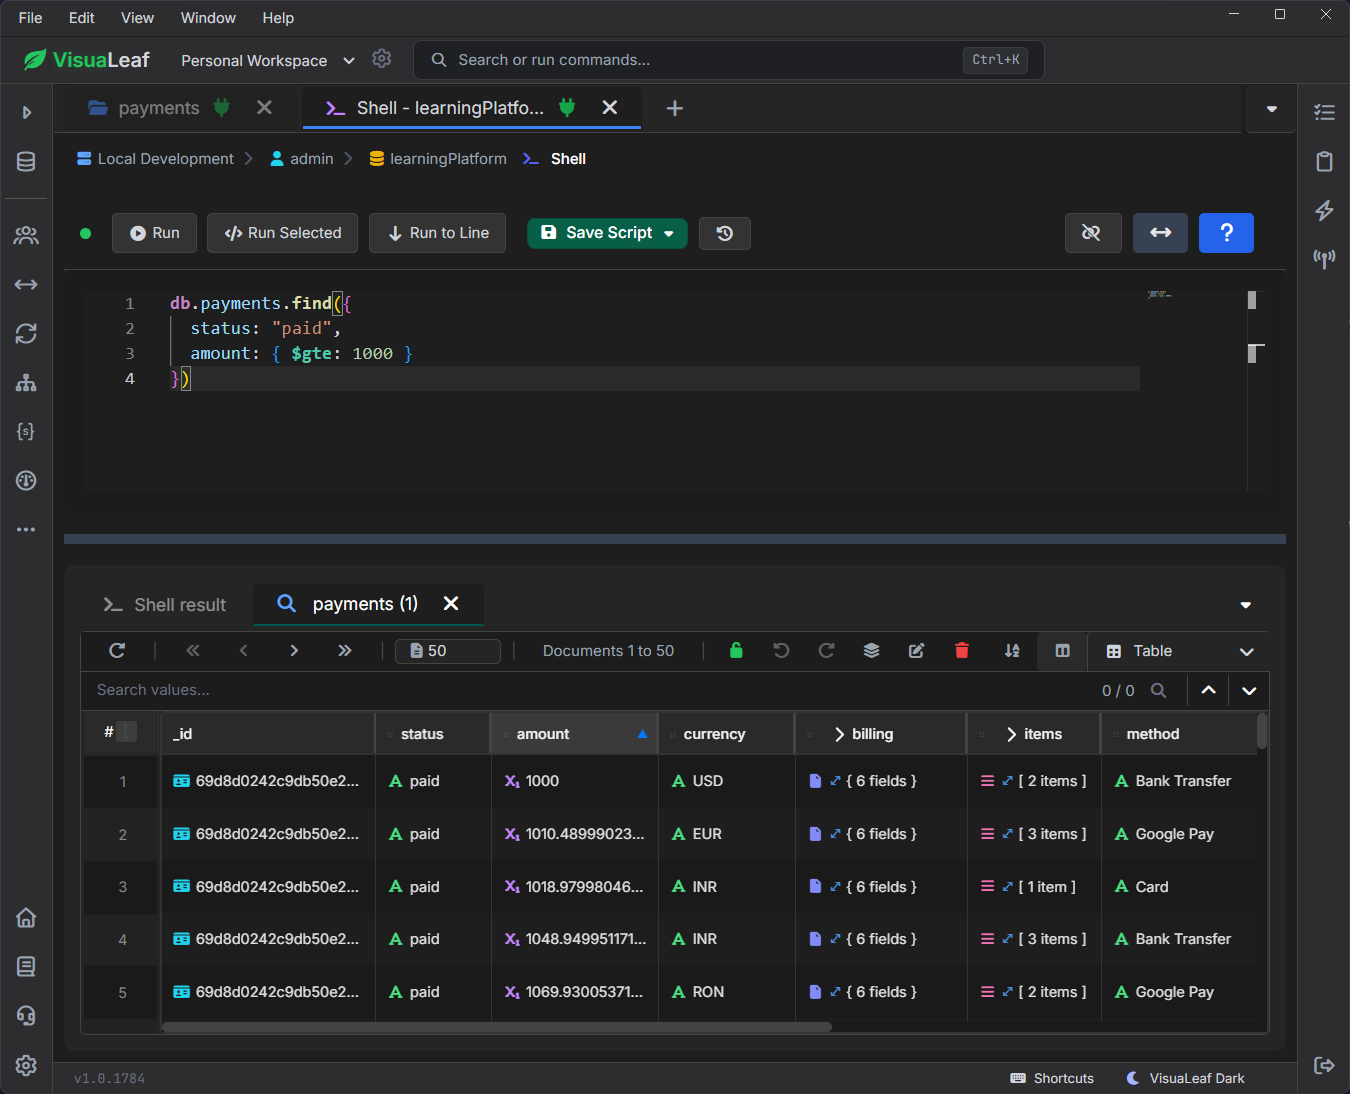Click the Search values input field
The height and width of the screenshot is (1094, 1350).
[590, 690]
